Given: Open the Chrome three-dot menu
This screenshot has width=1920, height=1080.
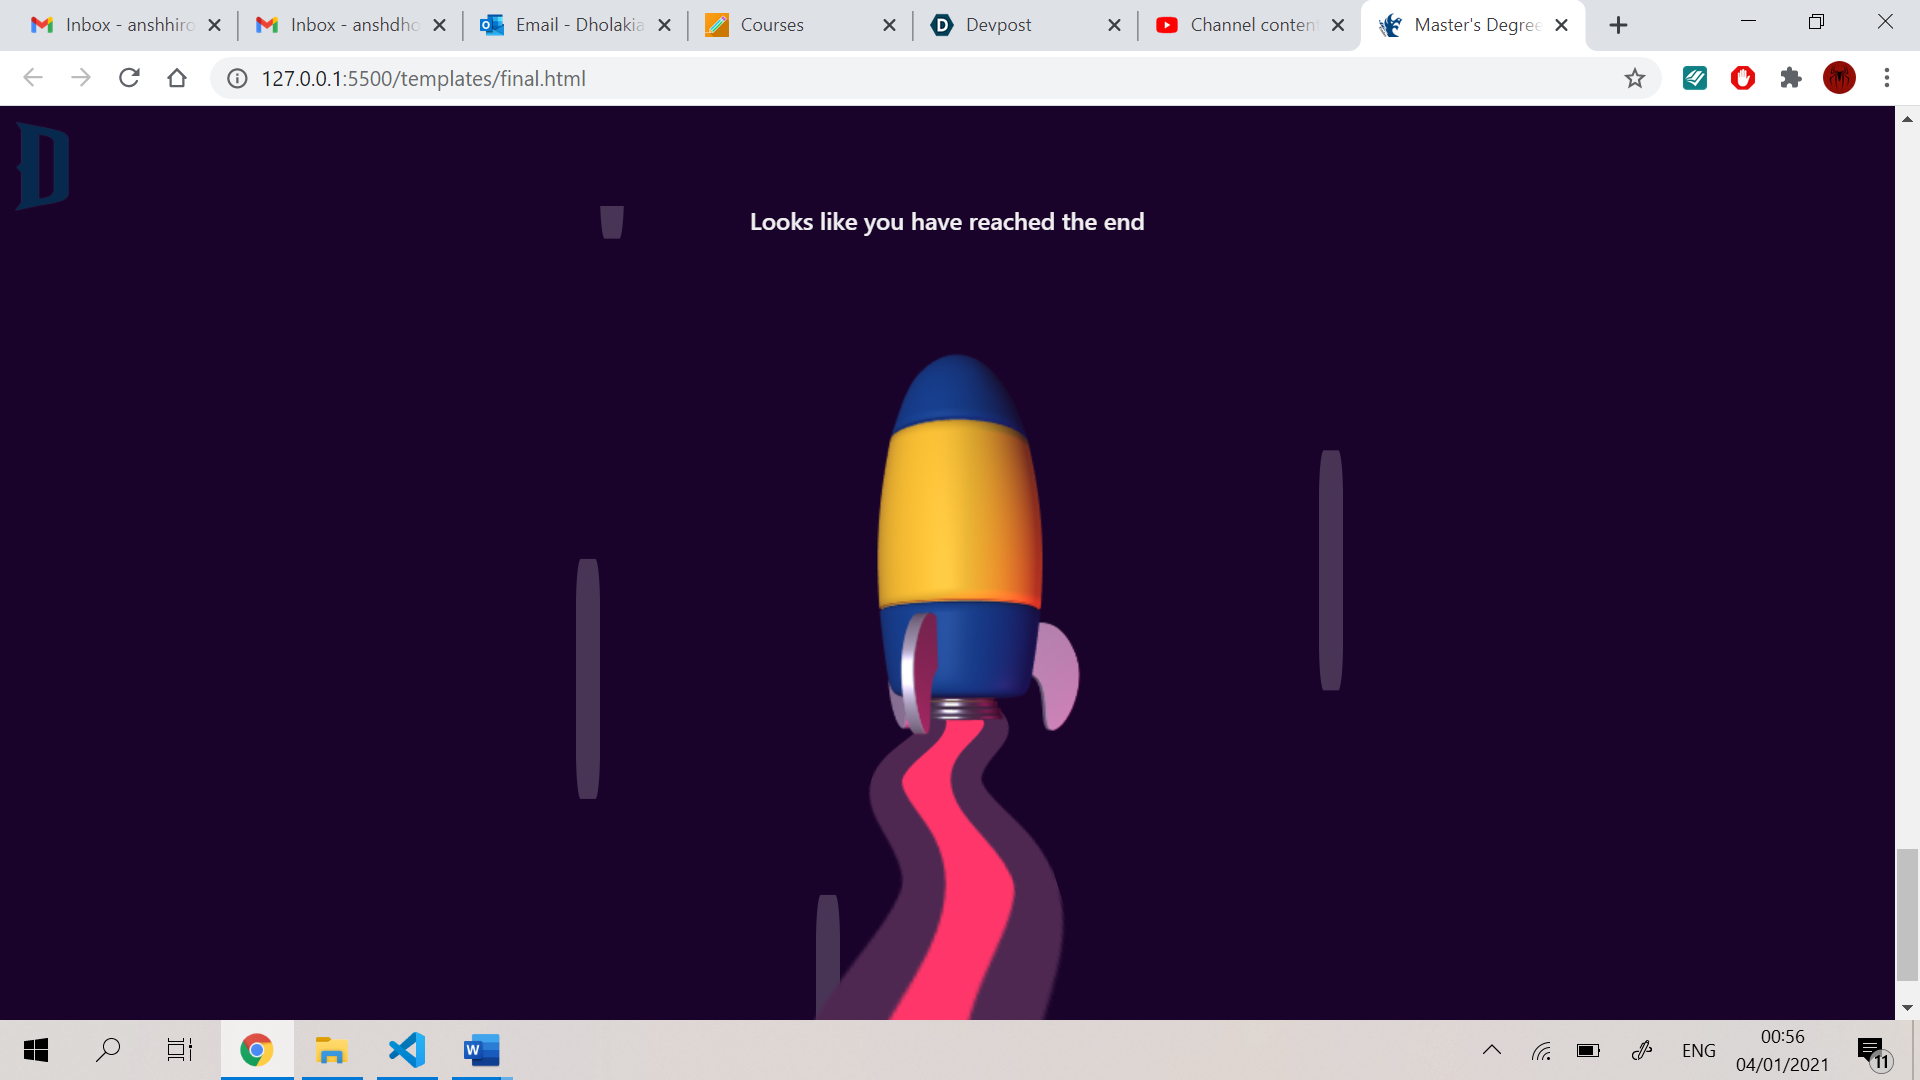Looking at the screenshot, I should [x=1887, y=78].
